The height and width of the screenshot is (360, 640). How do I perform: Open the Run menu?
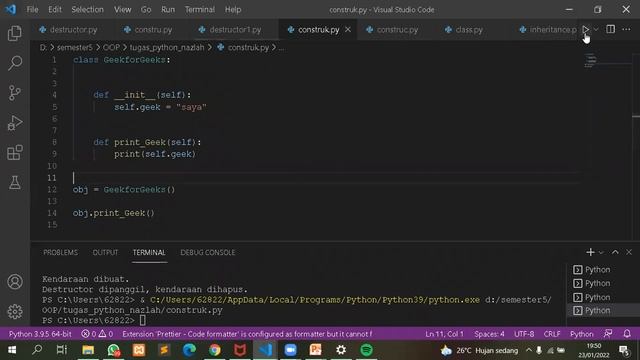[168, 9]
